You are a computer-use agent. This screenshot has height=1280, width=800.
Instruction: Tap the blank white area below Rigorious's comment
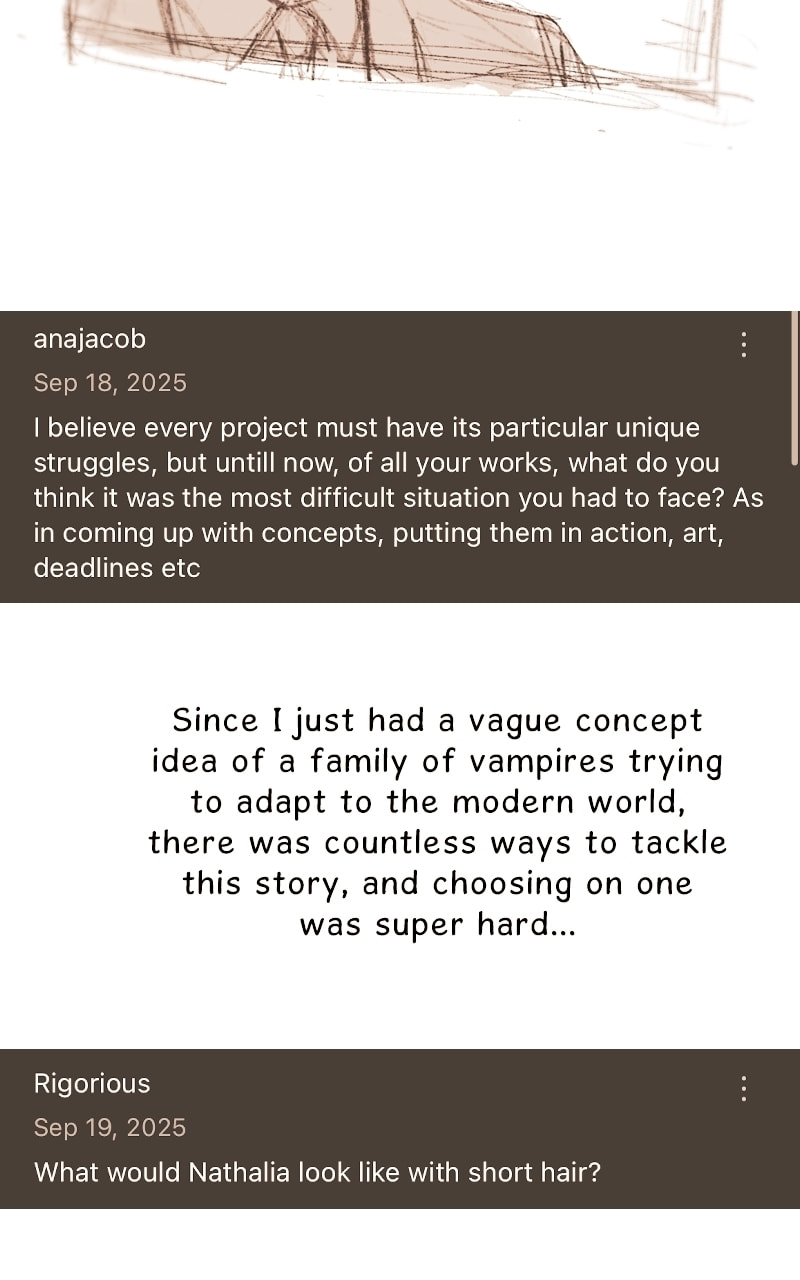(x=400, y=1244)
